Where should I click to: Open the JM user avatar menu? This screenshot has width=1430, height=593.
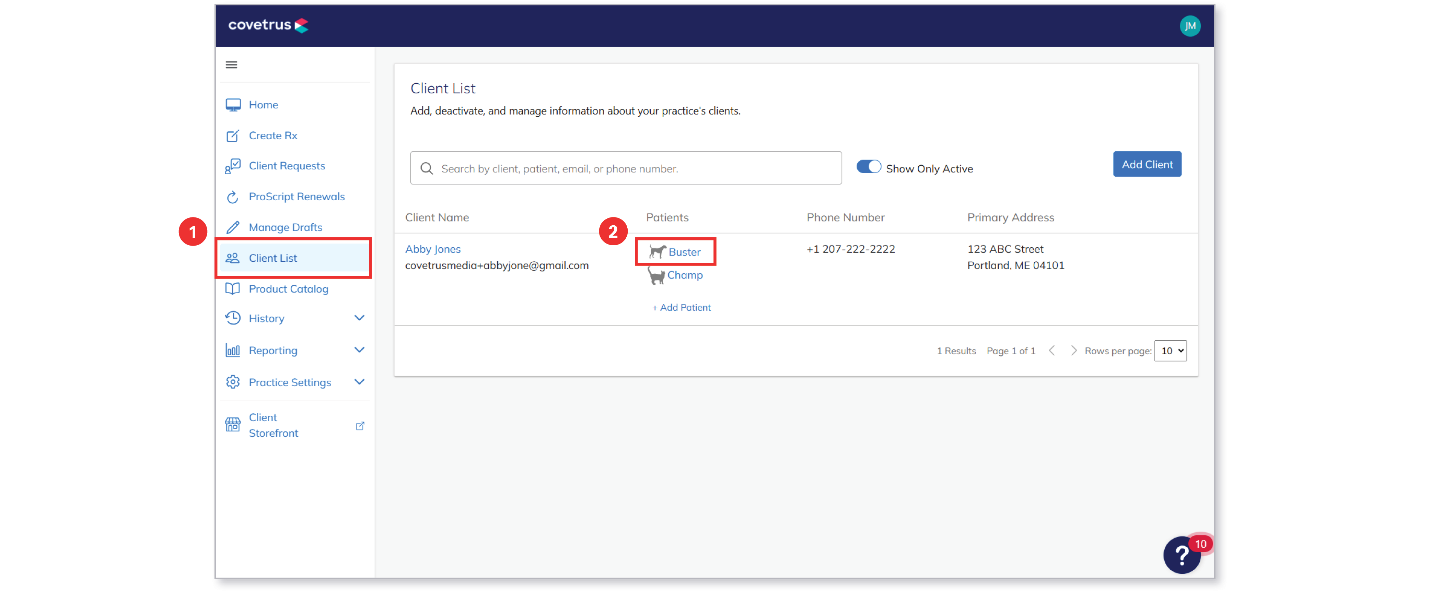pyautogui.click(x=1190, y=26)
